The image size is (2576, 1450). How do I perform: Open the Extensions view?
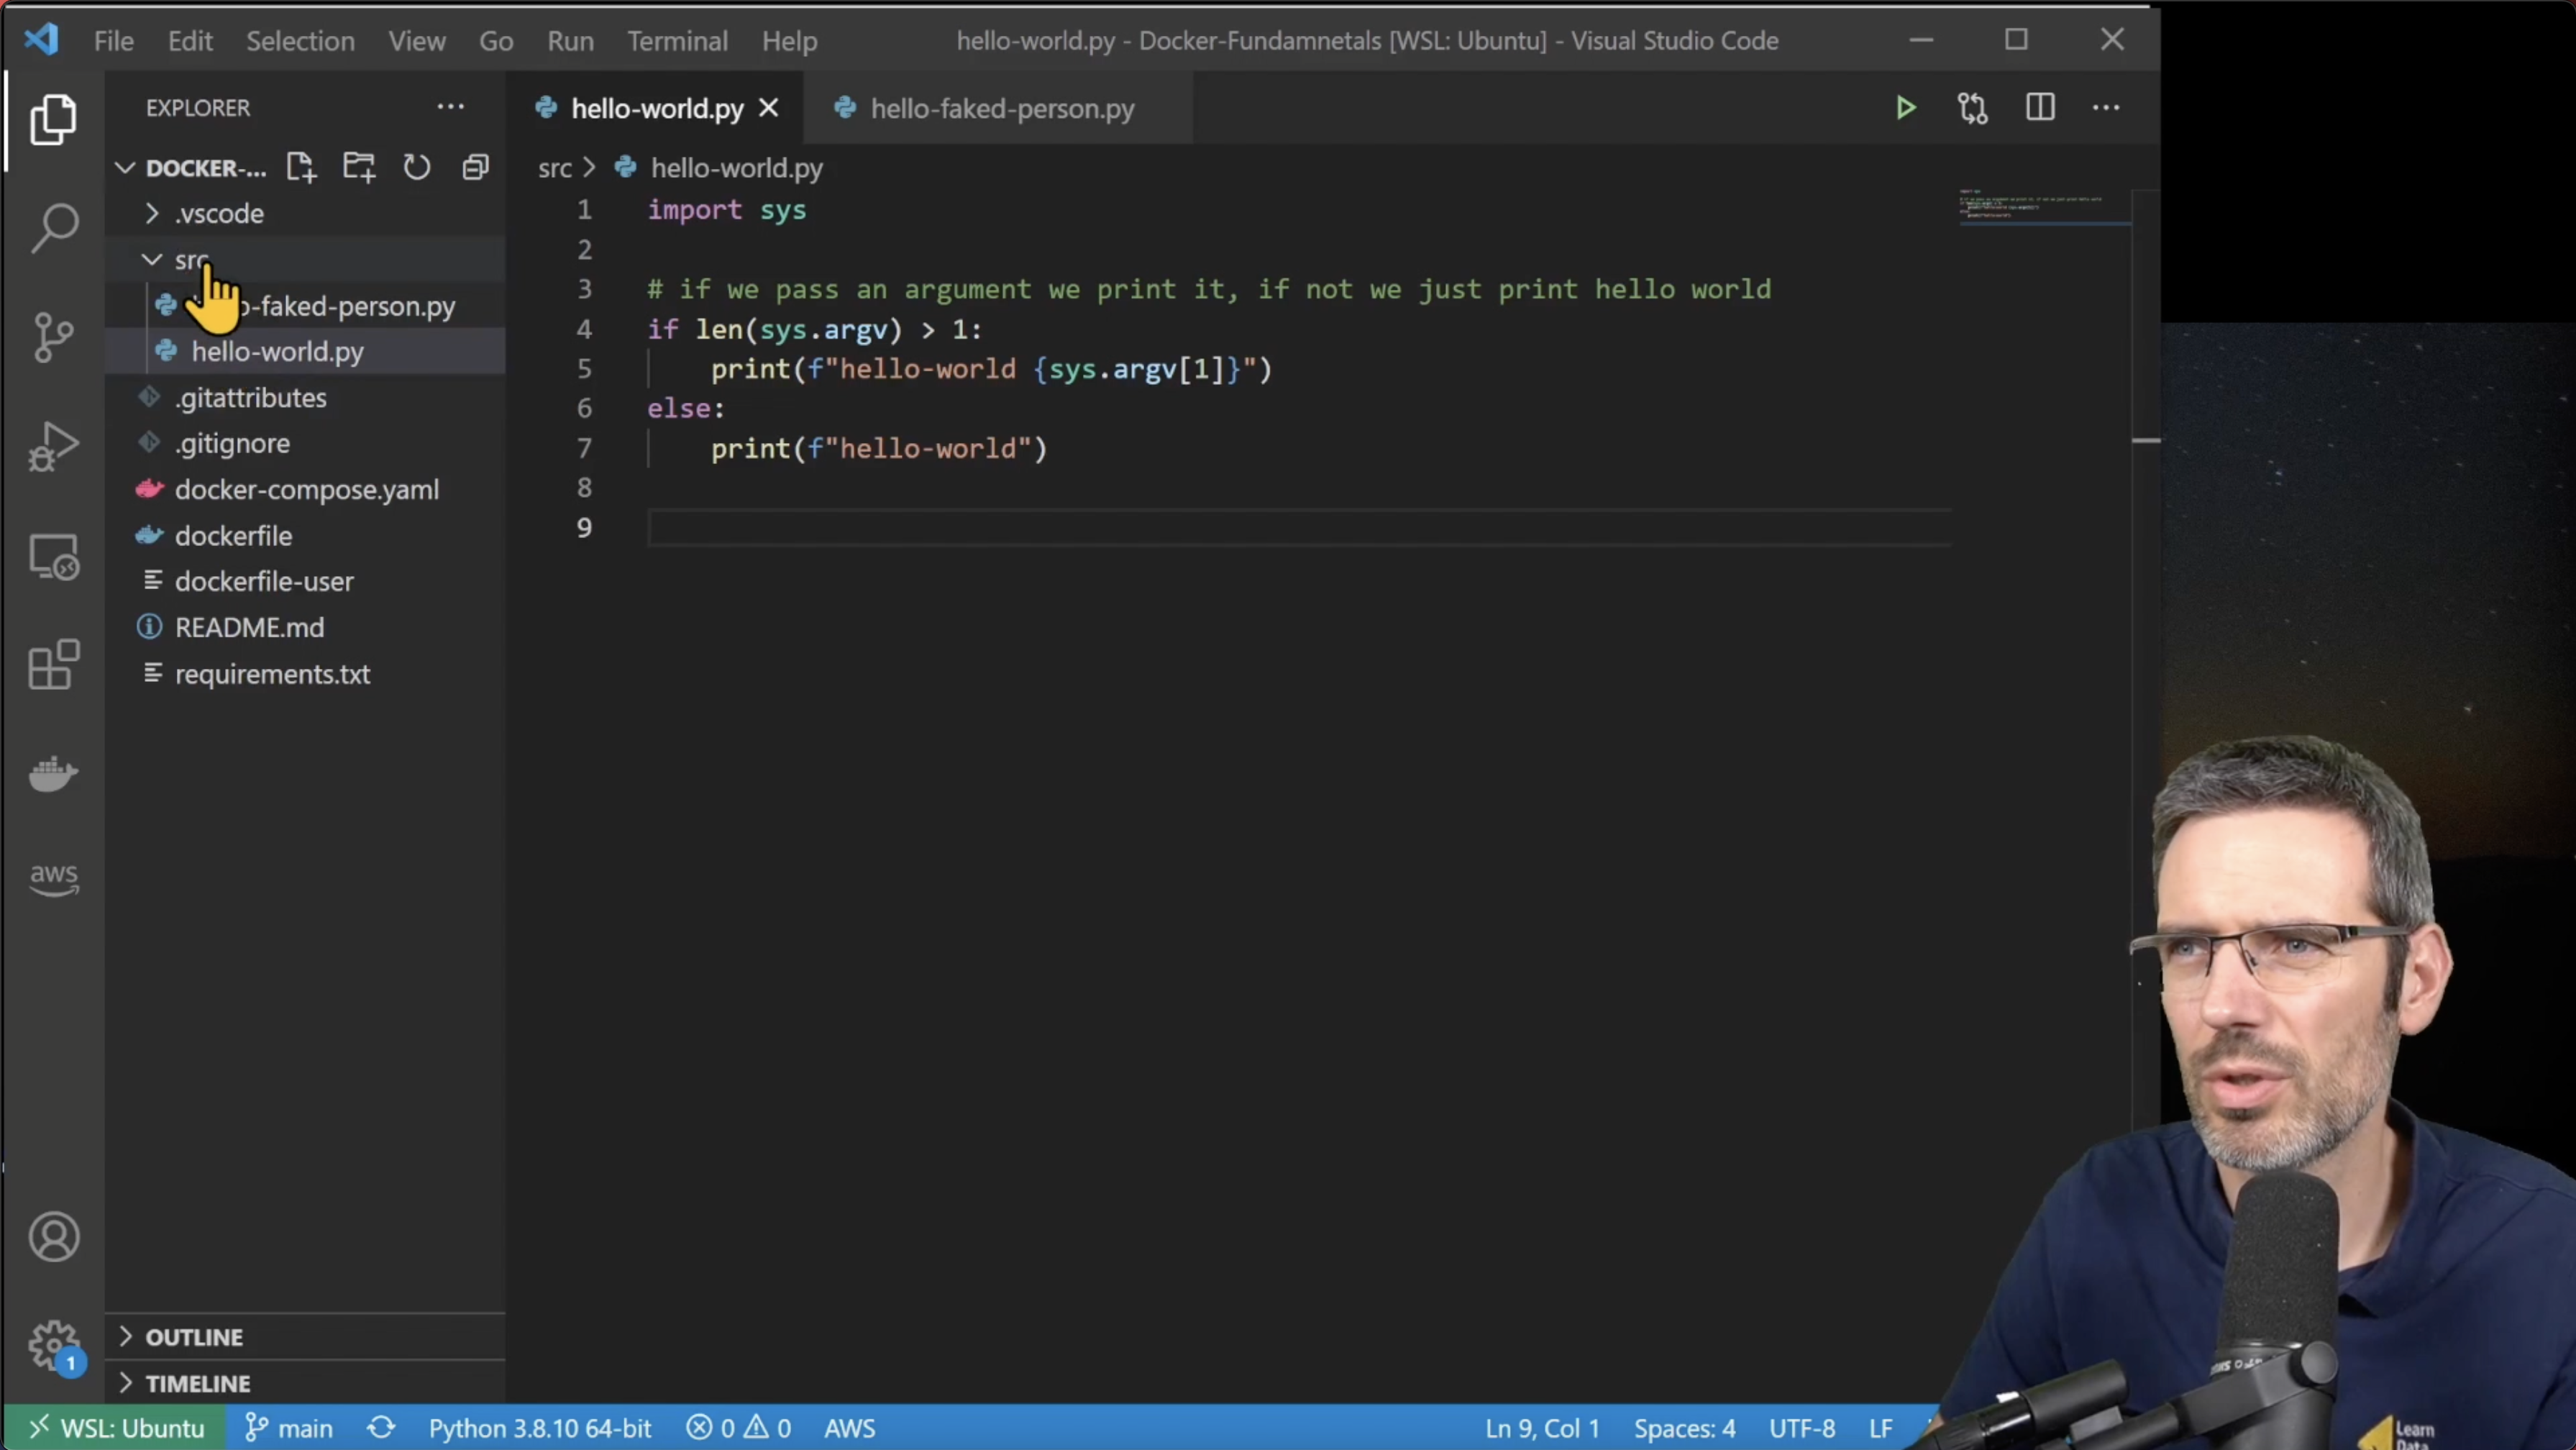point(53,665)
